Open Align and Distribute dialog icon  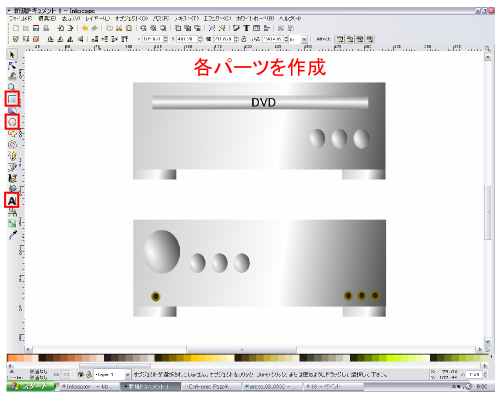267,28
